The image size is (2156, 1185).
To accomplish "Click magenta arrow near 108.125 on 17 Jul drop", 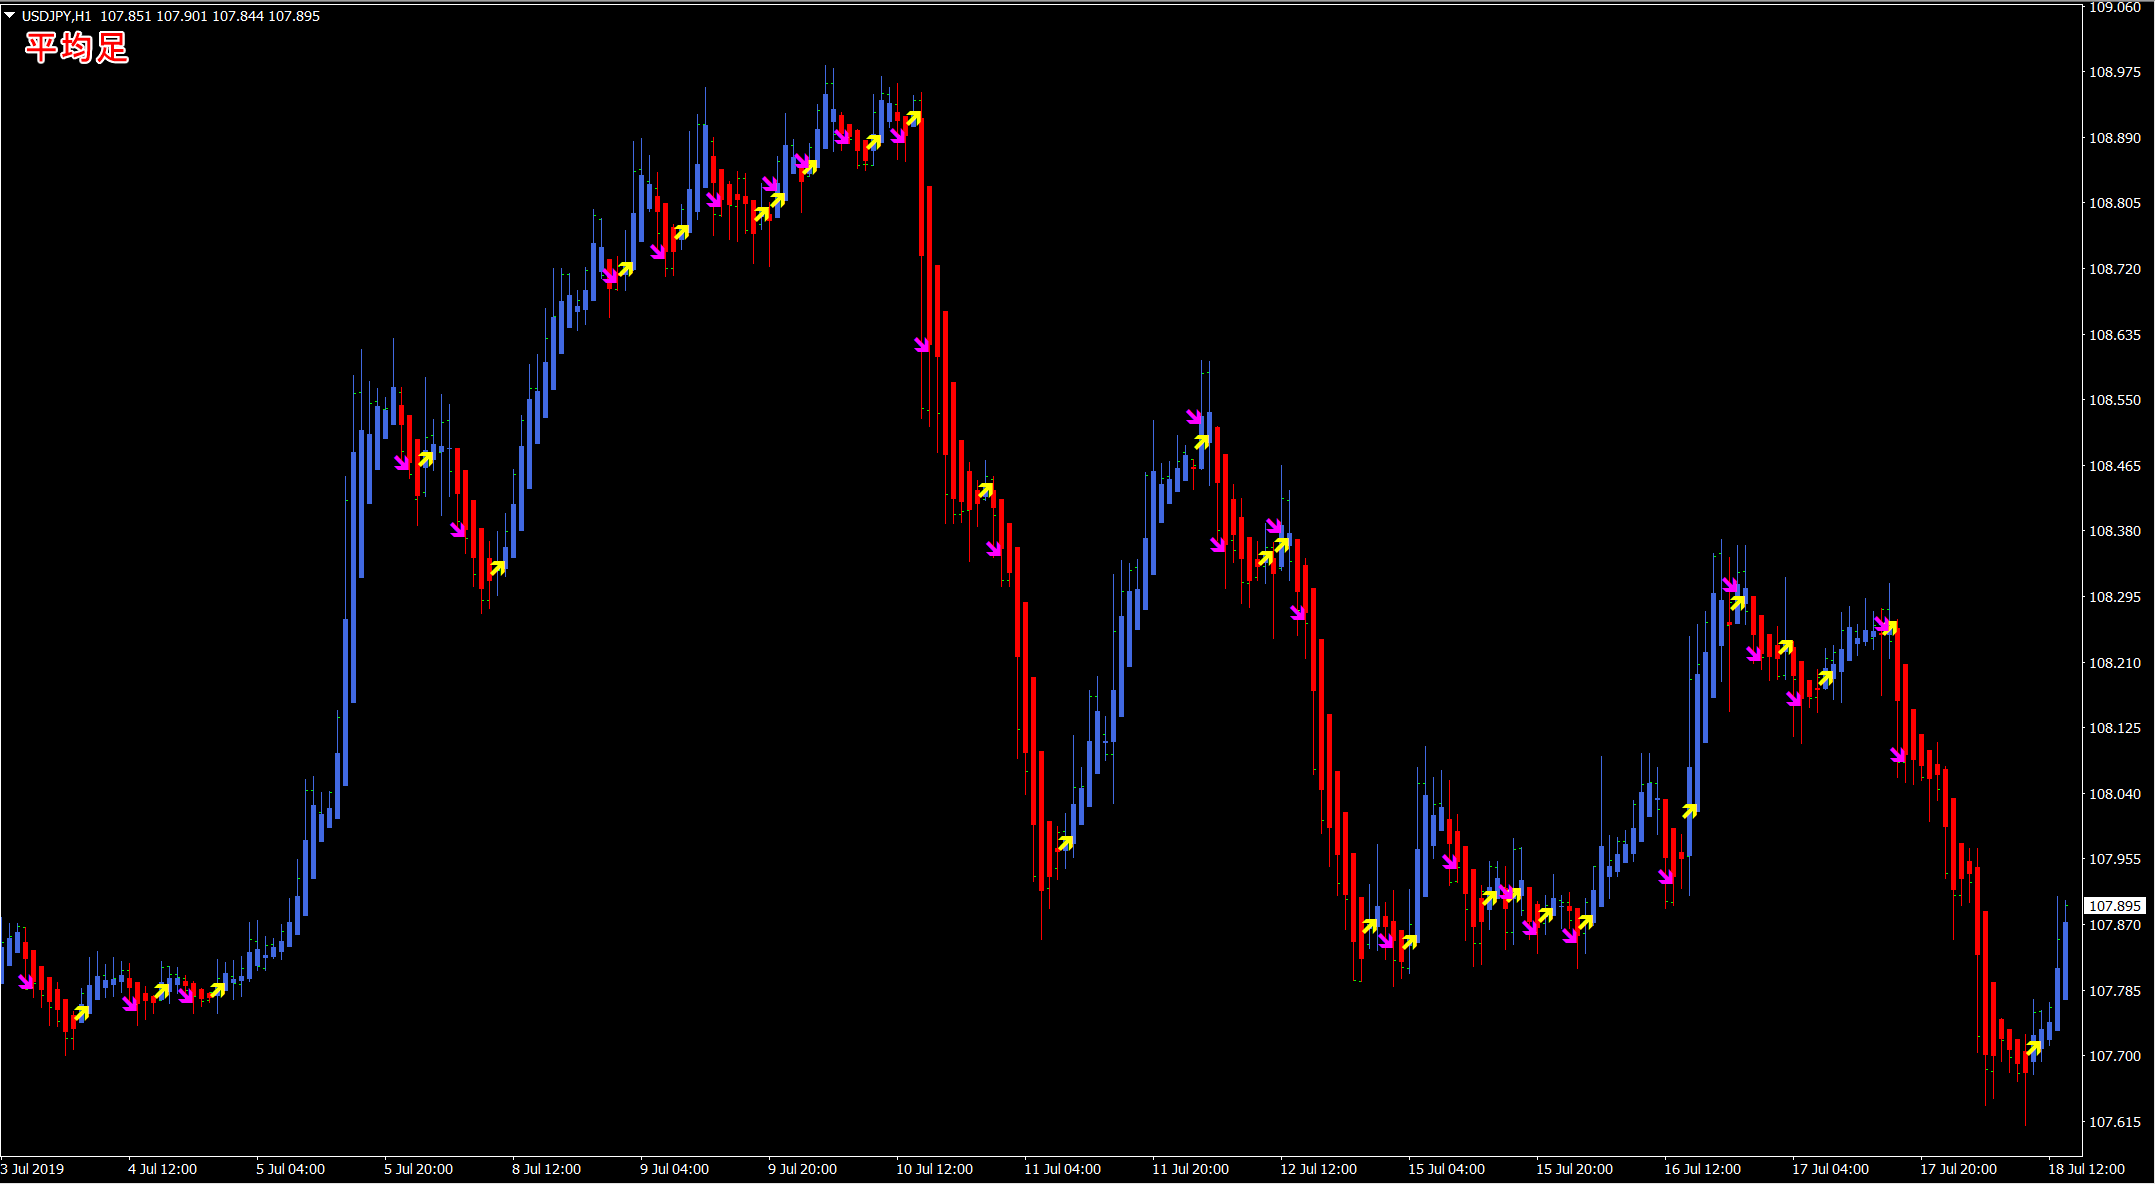I will pos(1898,755).
